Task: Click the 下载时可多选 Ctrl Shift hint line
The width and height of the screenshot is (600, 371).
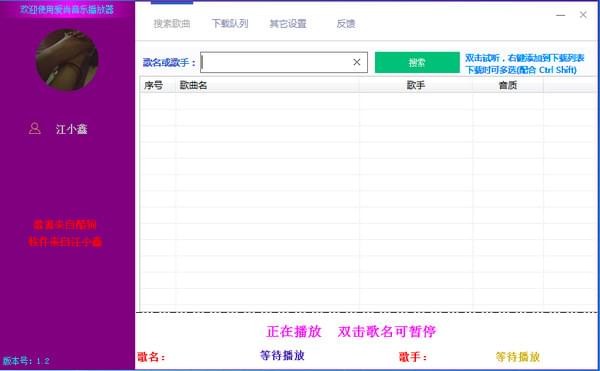Action: point(520,70)
